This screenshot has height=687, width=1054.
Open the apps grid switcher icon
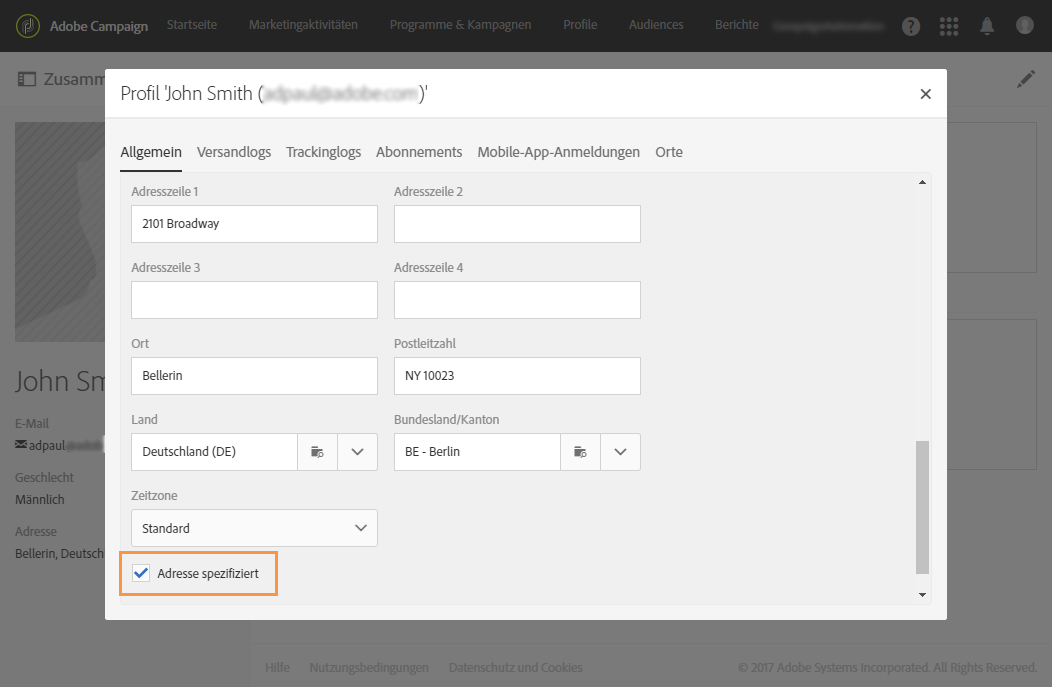pos(949,26)
